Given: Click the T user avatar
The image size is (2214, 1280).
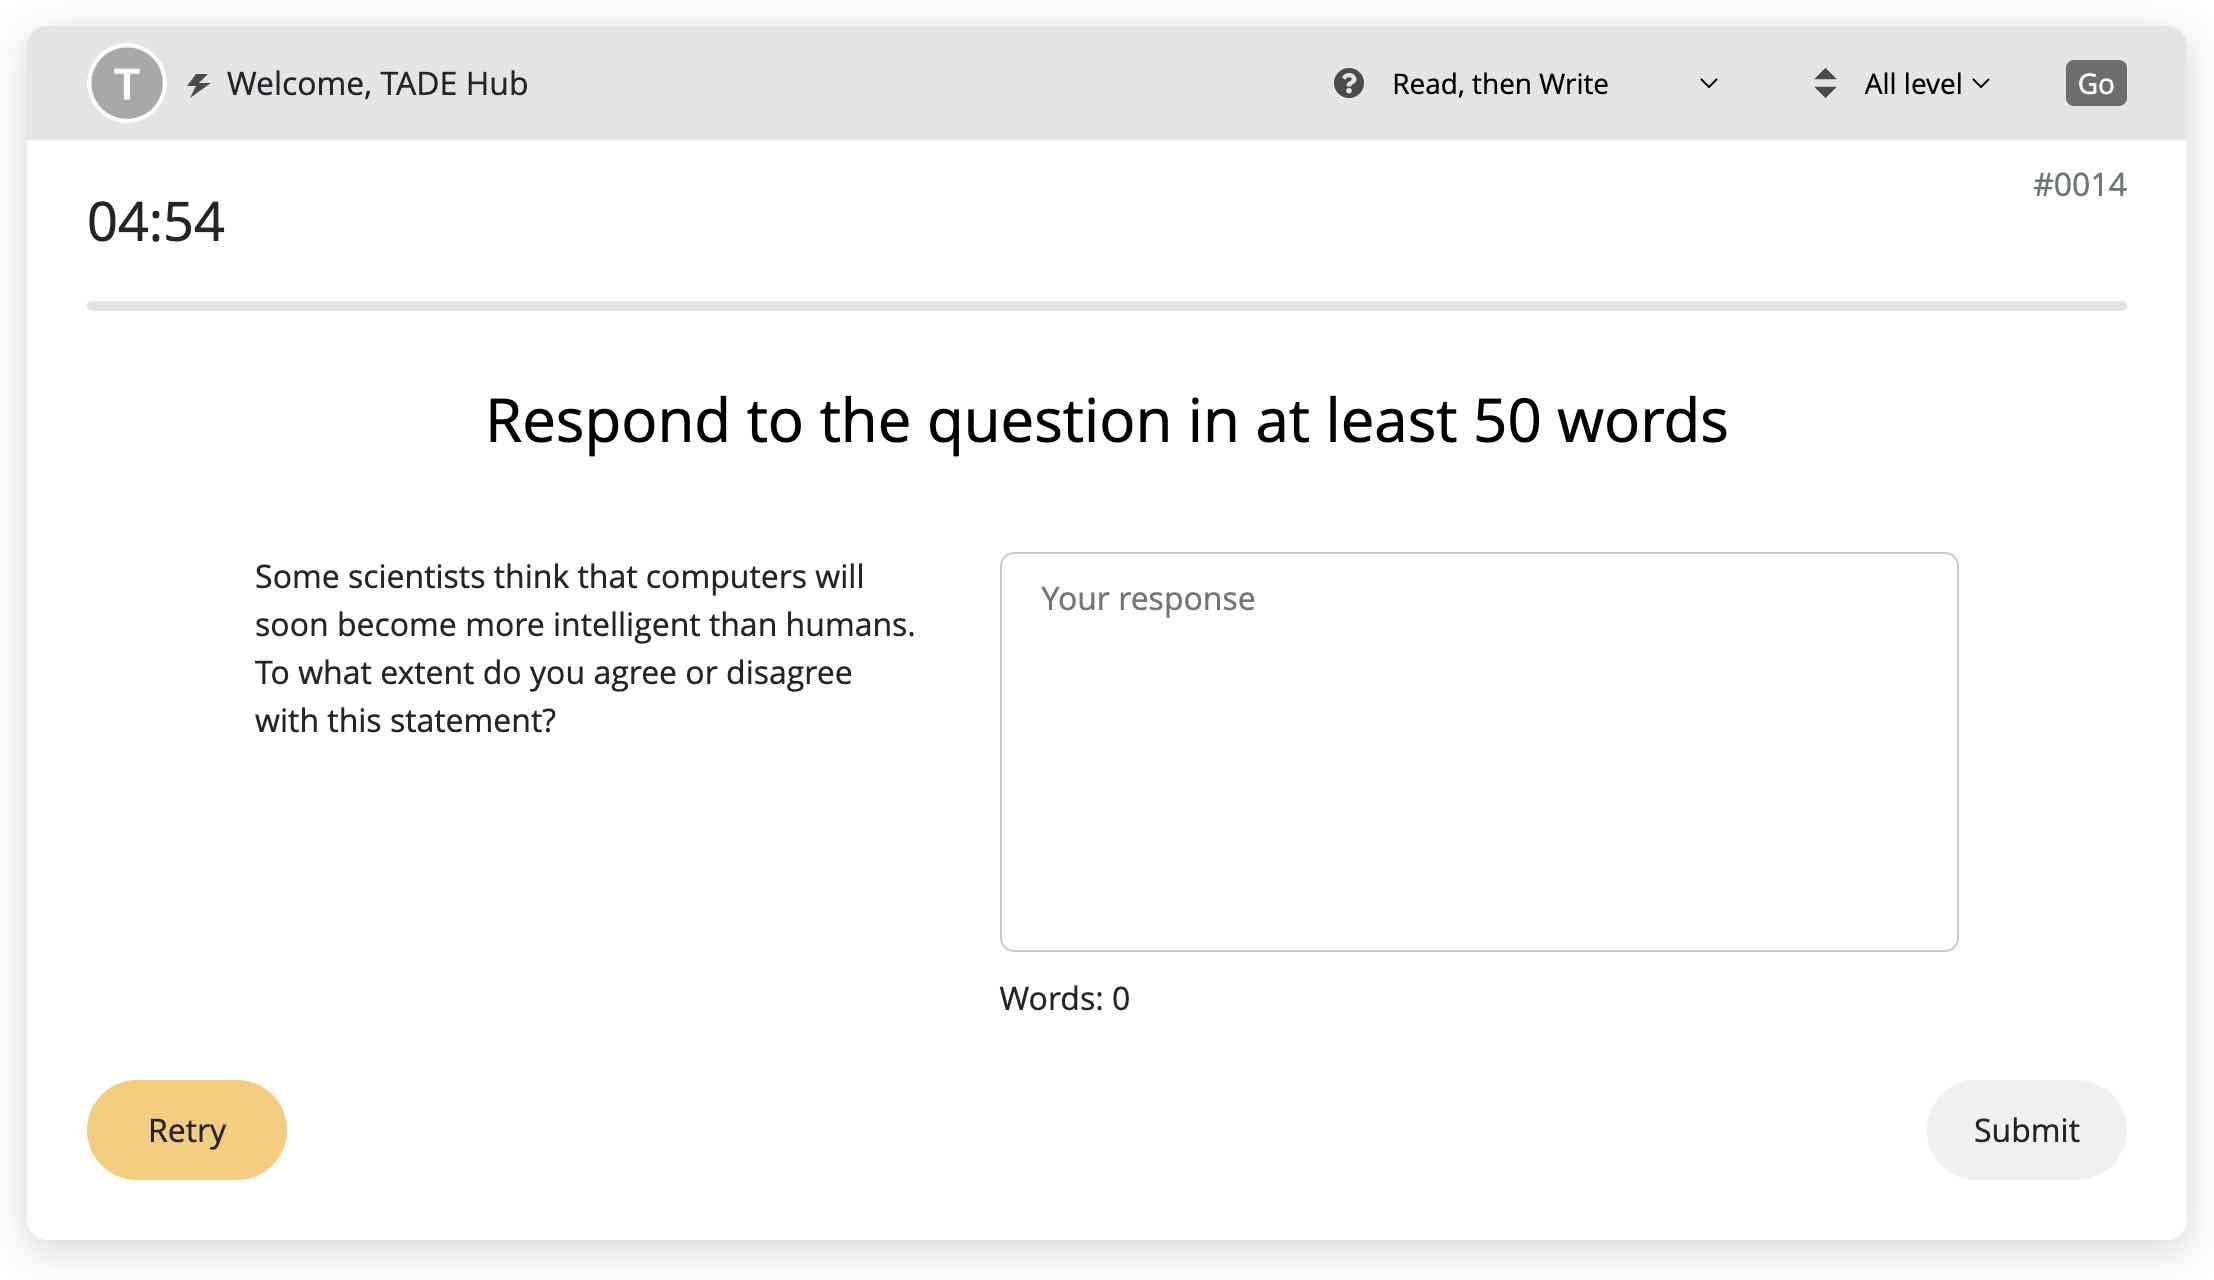Looking at the screenshot, I should 126,83.
